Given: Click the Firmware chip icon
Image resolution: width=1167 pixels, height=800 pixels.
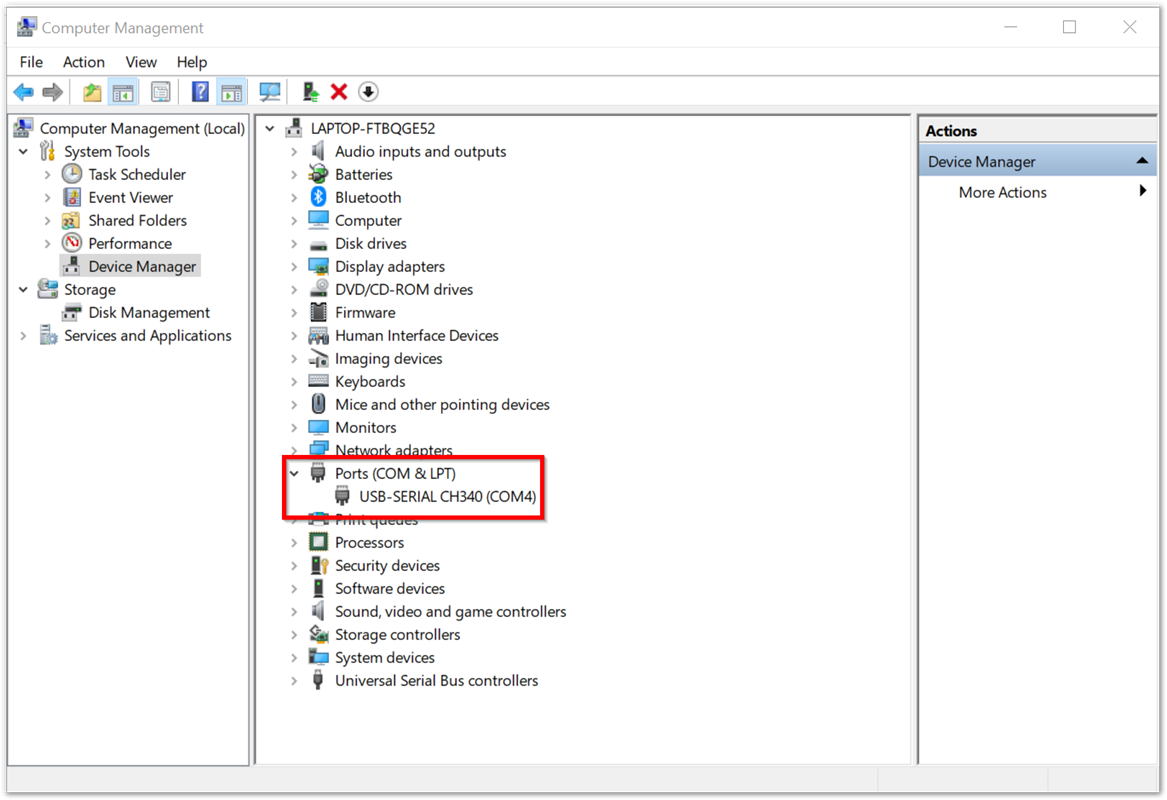Looking at the screenshot, I should (x=319, y=313).
